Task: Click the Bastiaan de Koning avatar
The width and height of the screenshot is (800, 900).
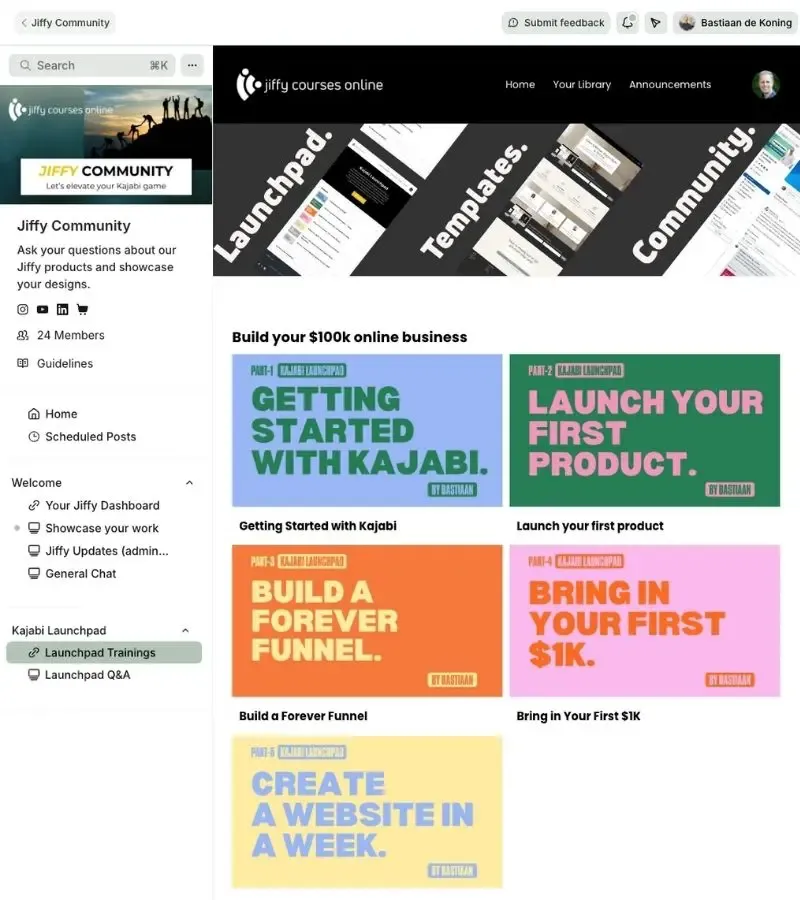Action: pos(687,23)
